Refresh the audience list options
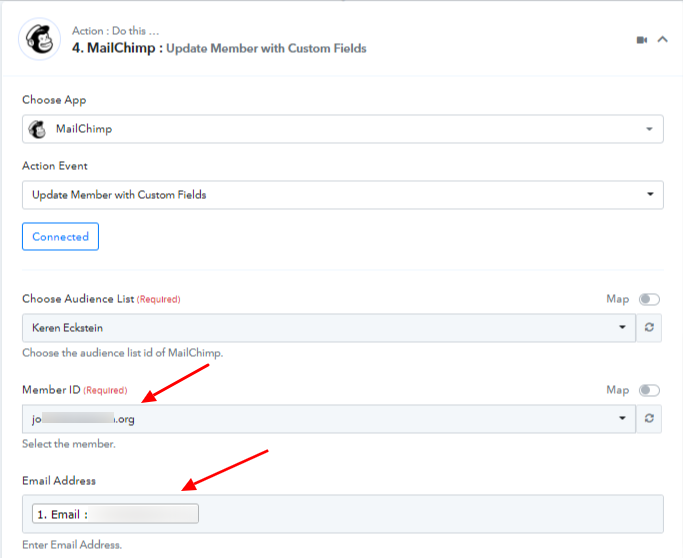The image size is (683, 558). [x=649, y=328]
